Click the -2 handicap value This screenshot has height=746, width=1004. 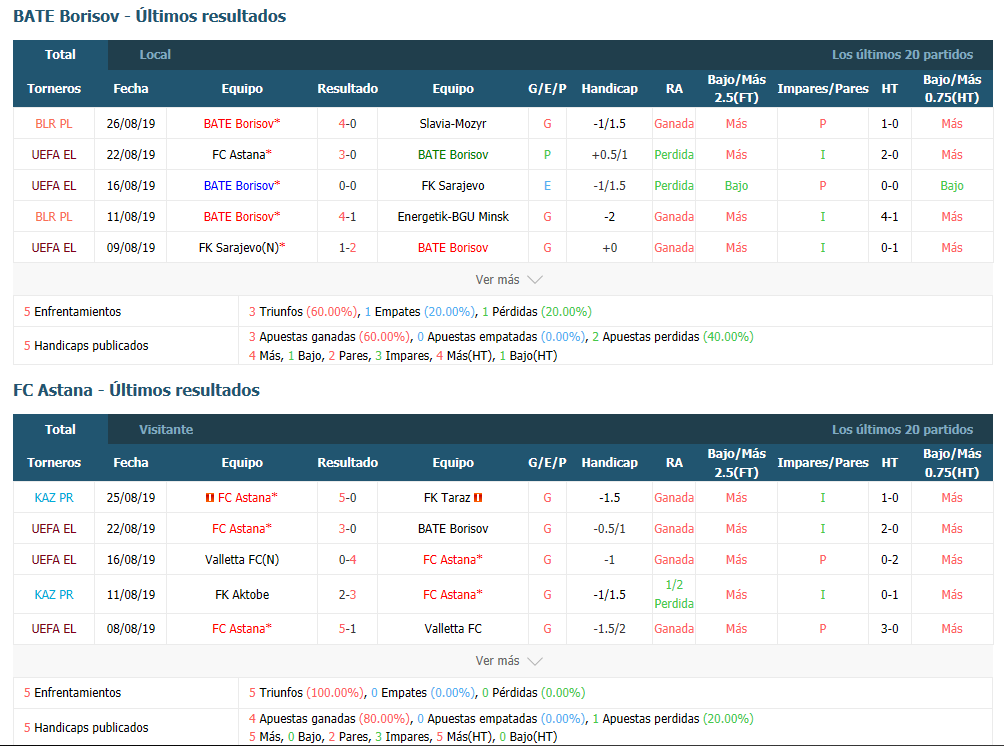[x=610, y=216]
